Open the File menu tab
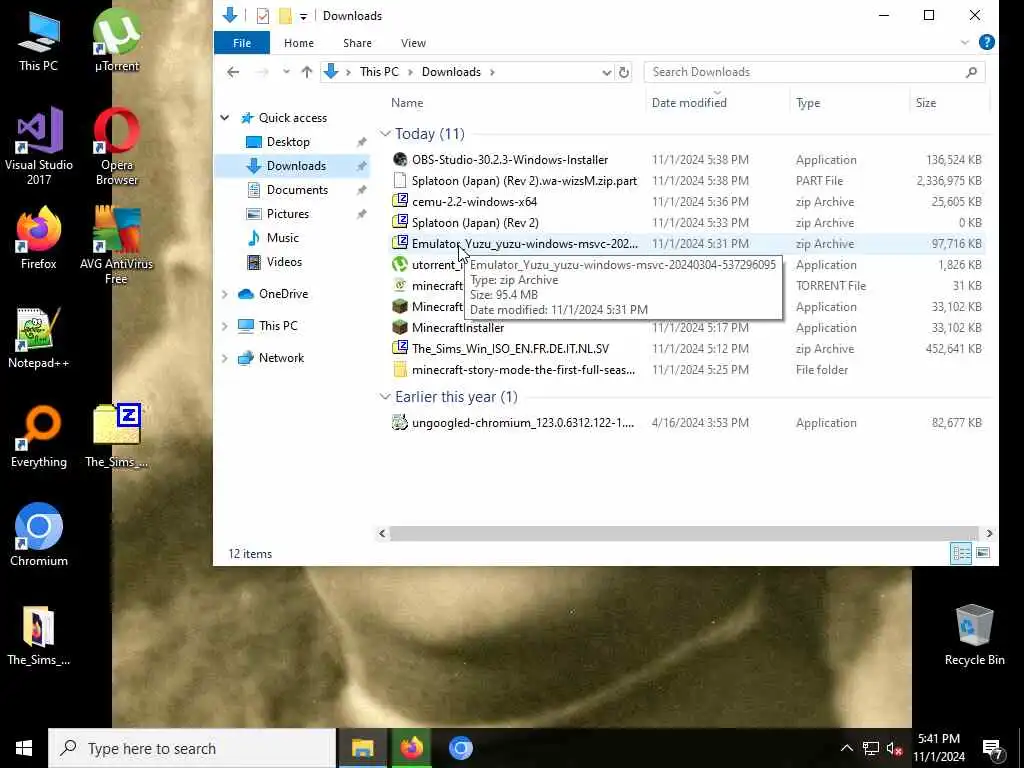The image size is (1024, 768). [x=242, y=43]
